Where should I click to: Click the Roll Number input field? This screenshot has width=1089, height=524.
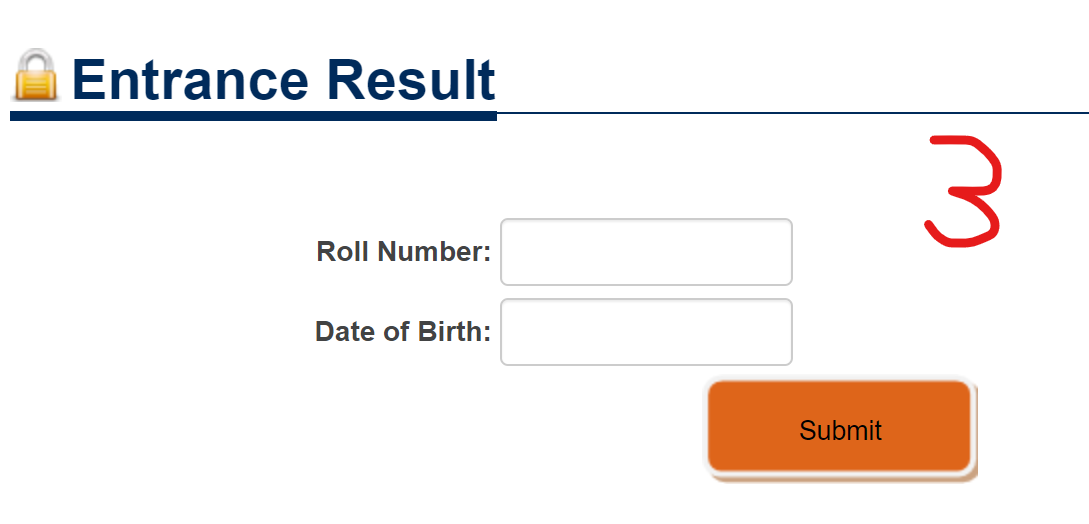[x=646, y=252]
